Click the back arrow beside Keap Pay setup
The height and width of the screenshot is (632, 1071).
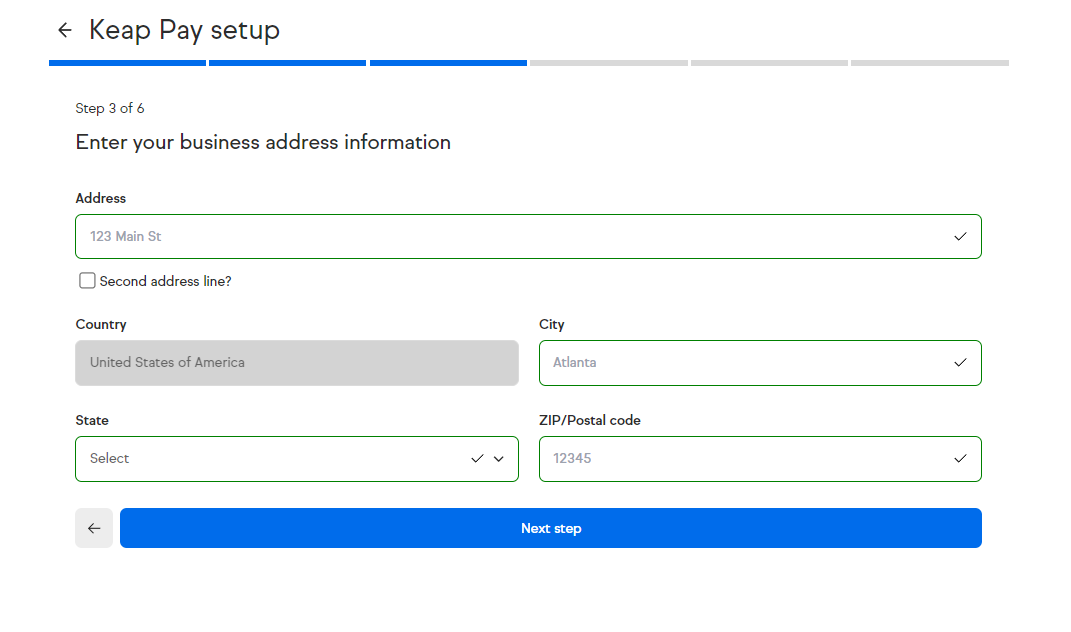(65, 30)
